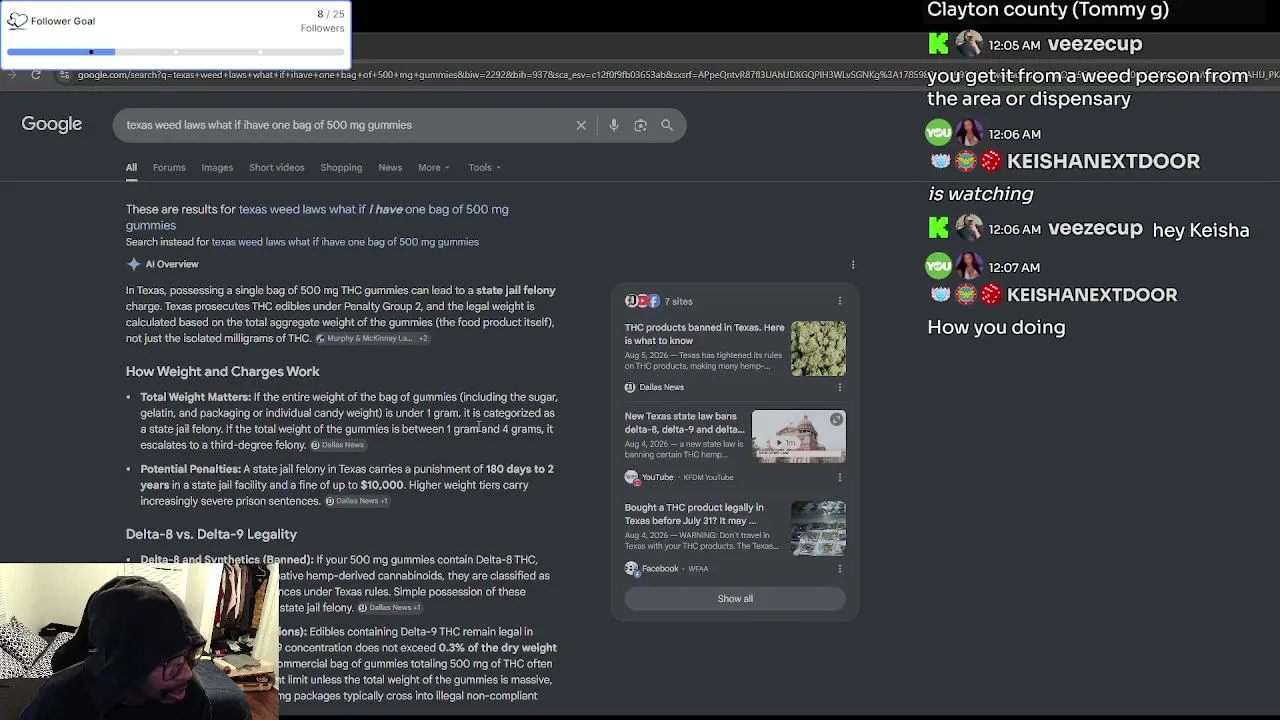Open the Texas capitol video thumbnail
Viewport: 1280px width, 720px height.
tap(798, 436)
